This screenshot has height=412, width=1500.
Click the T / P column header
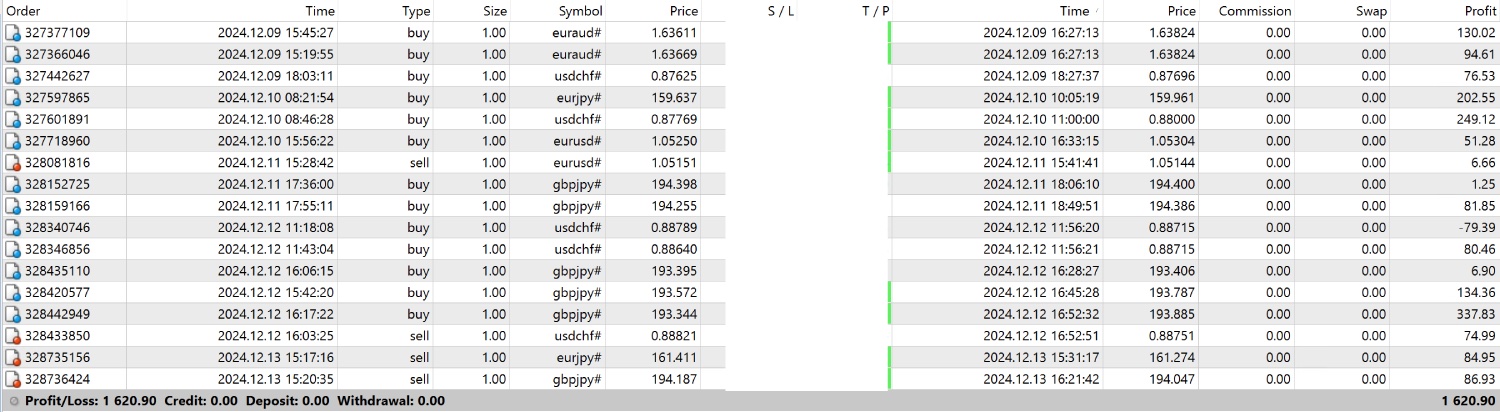(875, 11)
